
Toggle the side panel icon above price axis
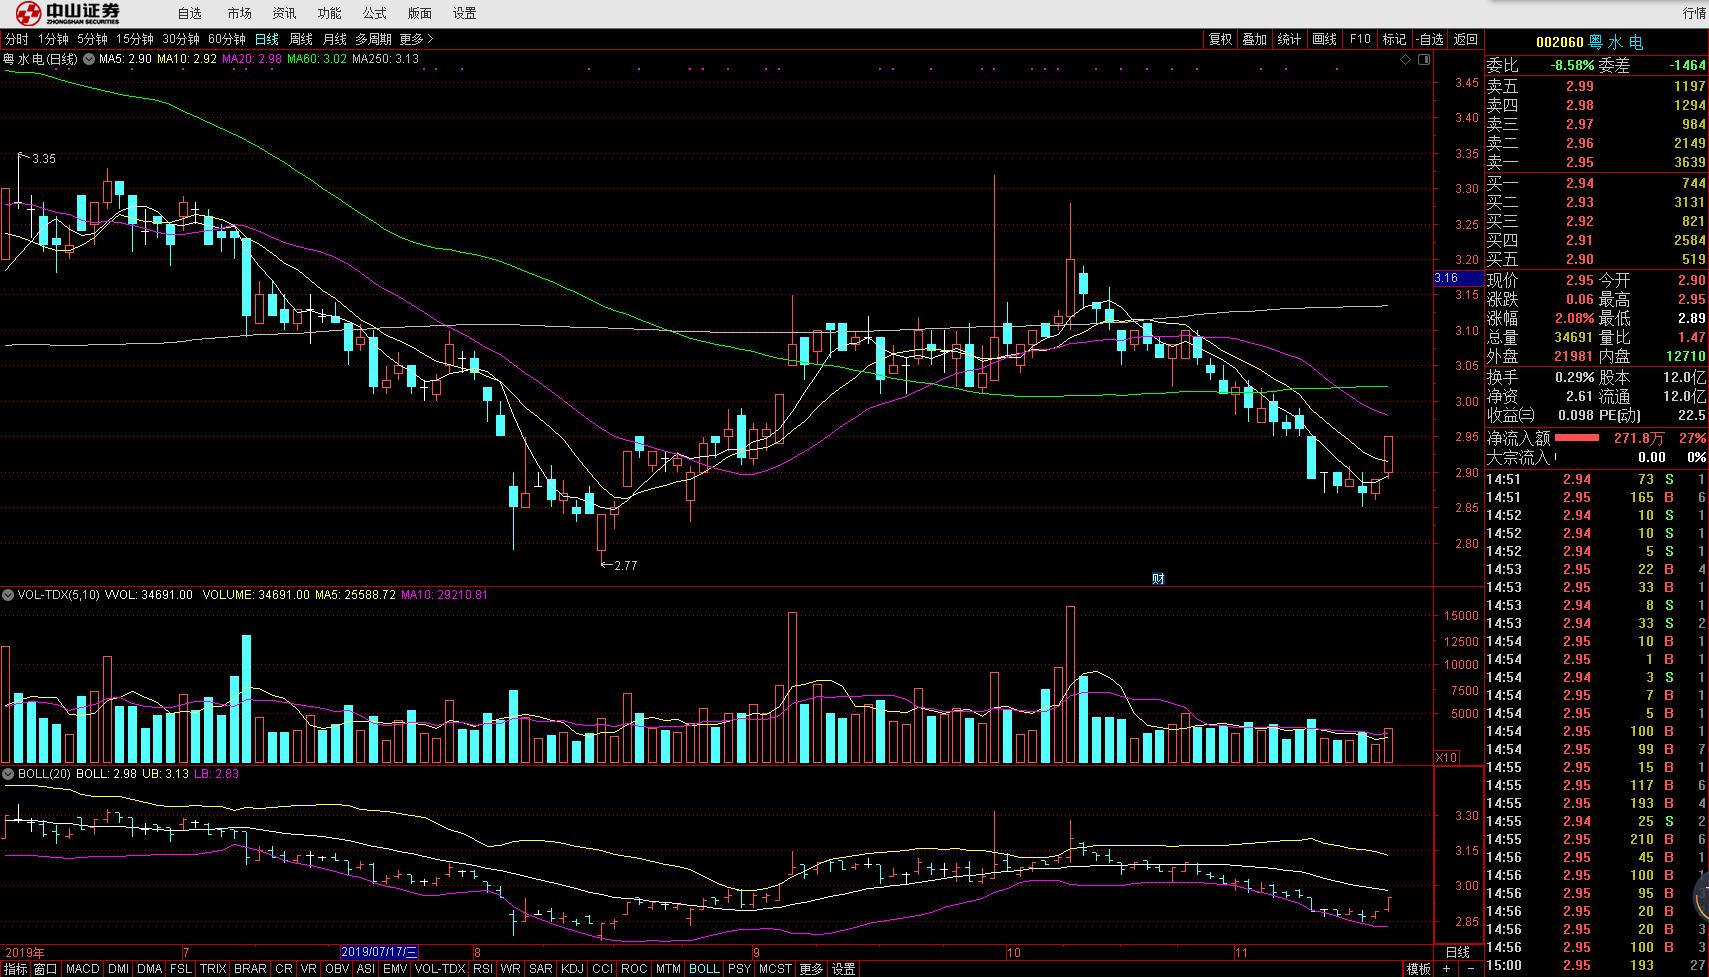(1426, 60)
